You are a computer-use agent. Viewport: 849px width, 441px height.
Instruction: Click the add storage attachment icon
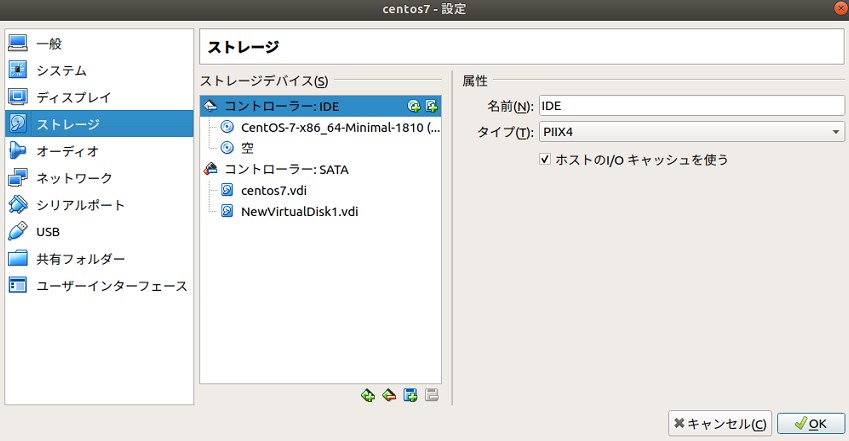coord(410,395)
